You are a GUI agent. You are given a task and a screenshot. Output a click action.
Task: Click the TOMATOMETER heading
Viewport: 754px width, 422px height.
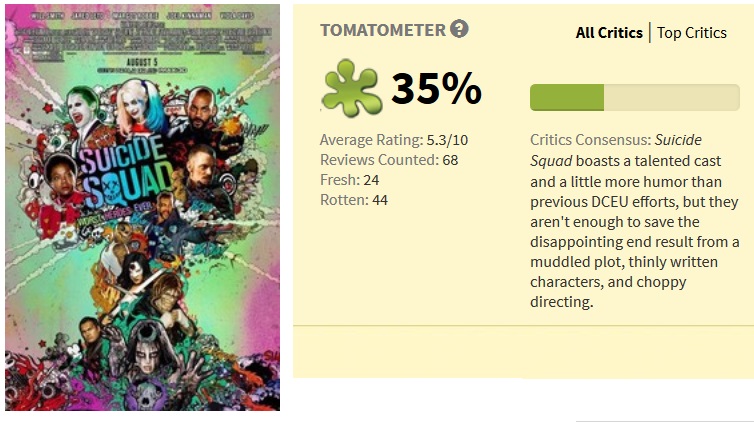click(382, 30)
